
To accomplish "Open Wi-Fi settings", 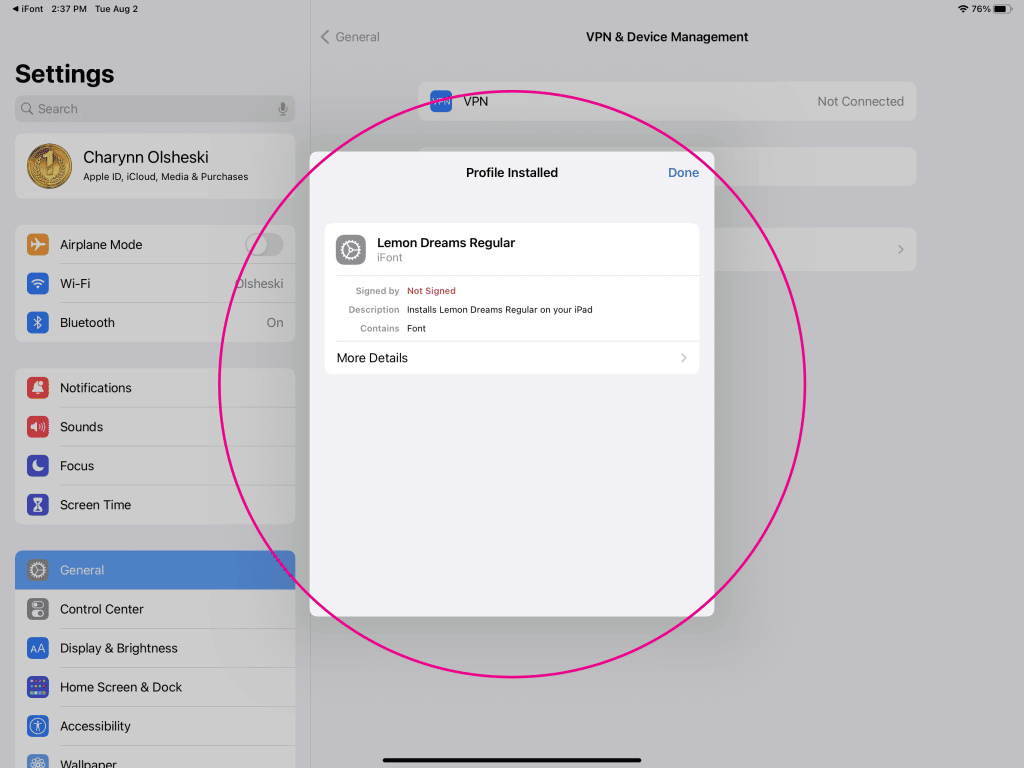I will (155, 283).
